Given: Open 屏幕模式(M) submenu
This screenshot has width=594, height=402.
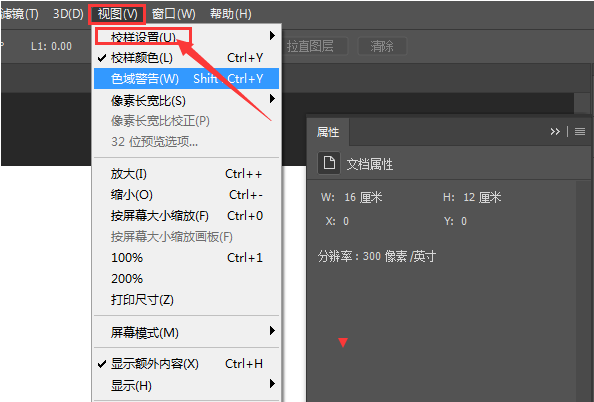Looking at the screenshot, I should point(186,333).
